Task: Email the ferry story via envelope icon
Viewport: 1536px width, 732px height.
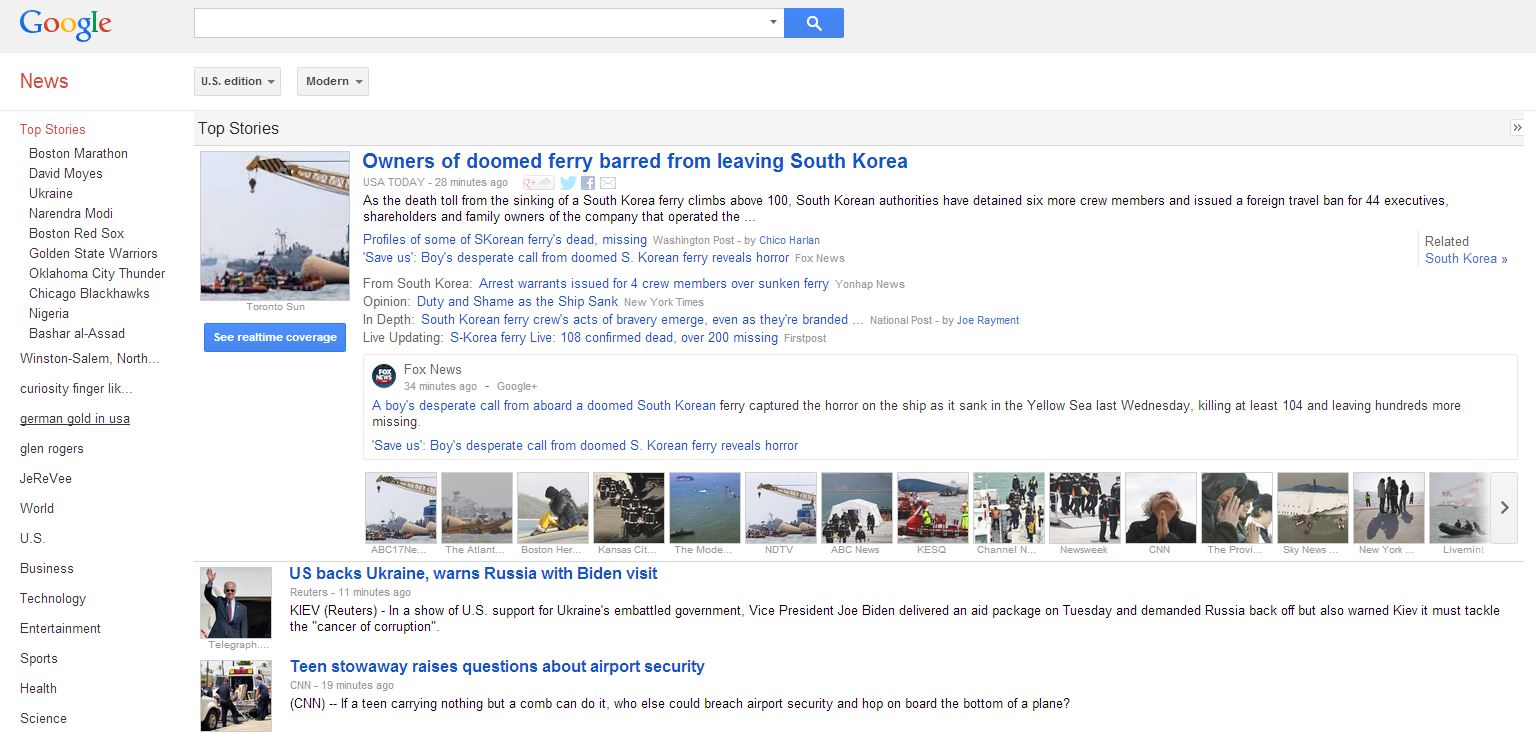Action: (x=608, y=183)
